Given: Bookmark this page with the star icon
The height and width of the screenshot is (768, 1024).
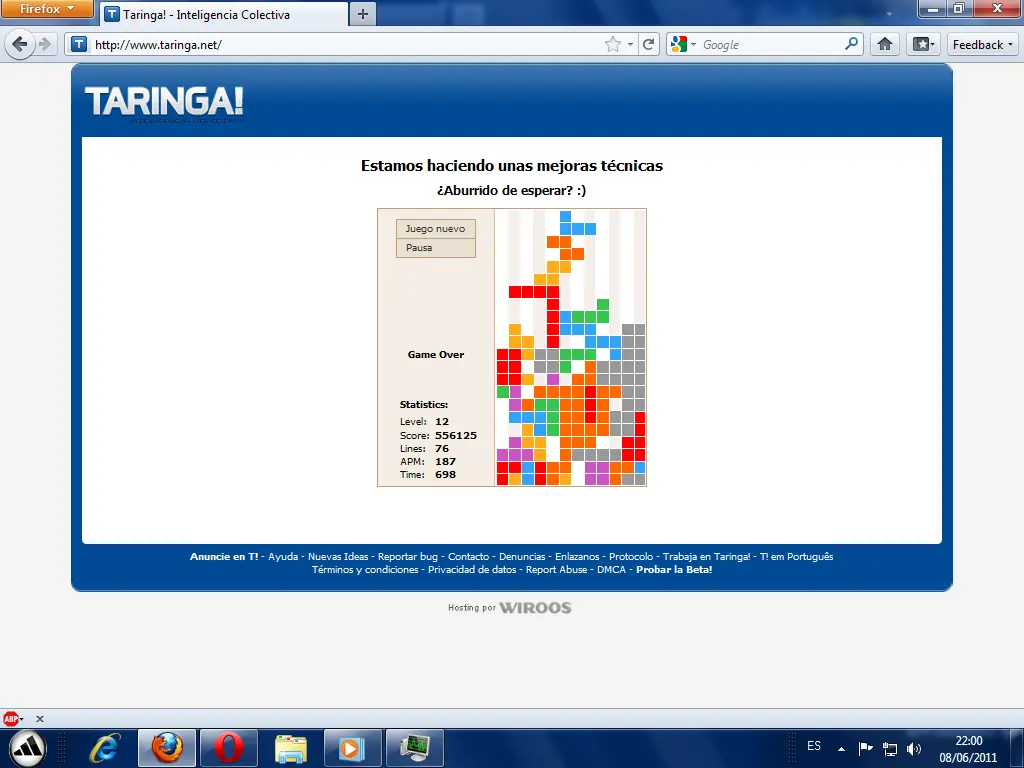Looking at the screenshot, I should click(613, 44).
